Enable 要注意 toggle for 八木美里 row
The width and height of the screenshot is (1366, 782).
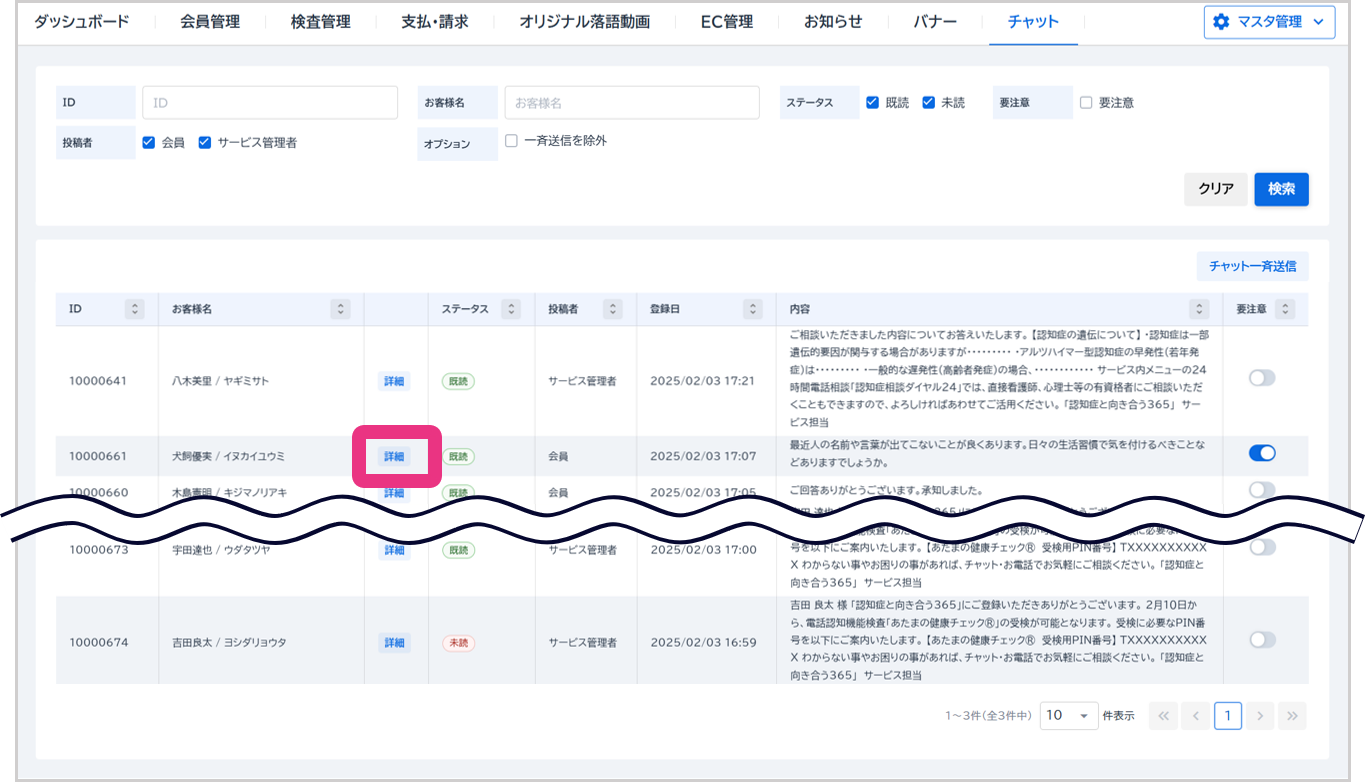[x=1262, y=378]
